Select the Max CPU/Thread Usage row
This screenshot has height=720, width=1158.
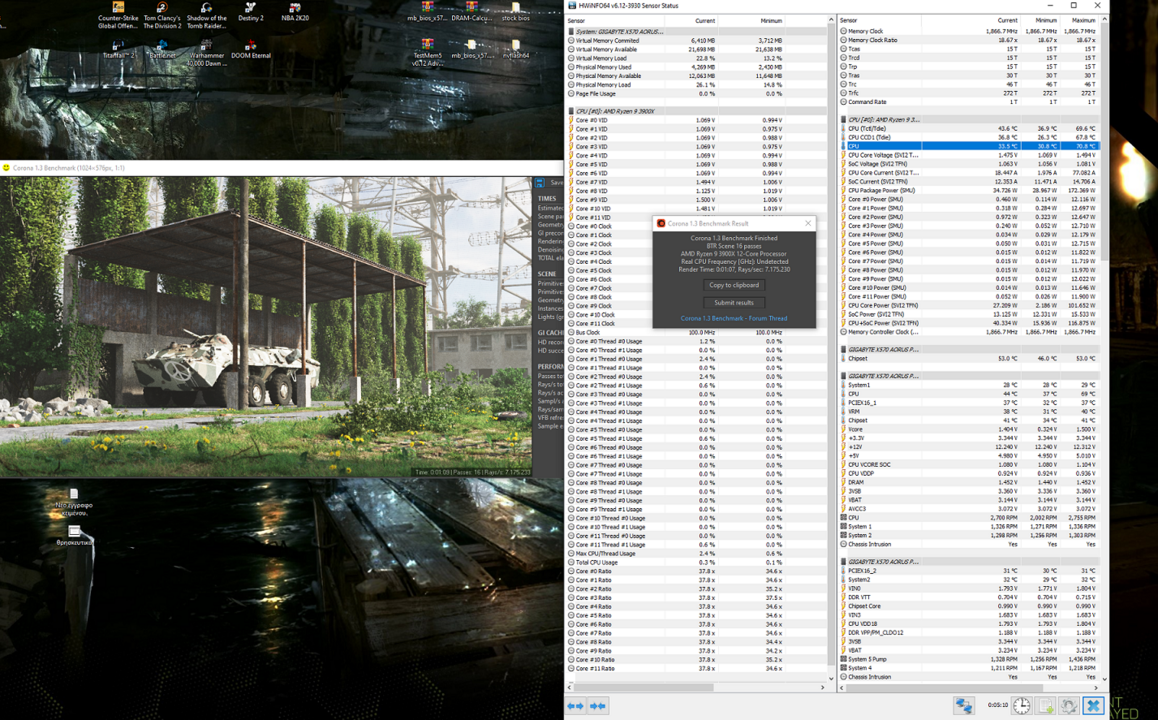pos(696,554)
